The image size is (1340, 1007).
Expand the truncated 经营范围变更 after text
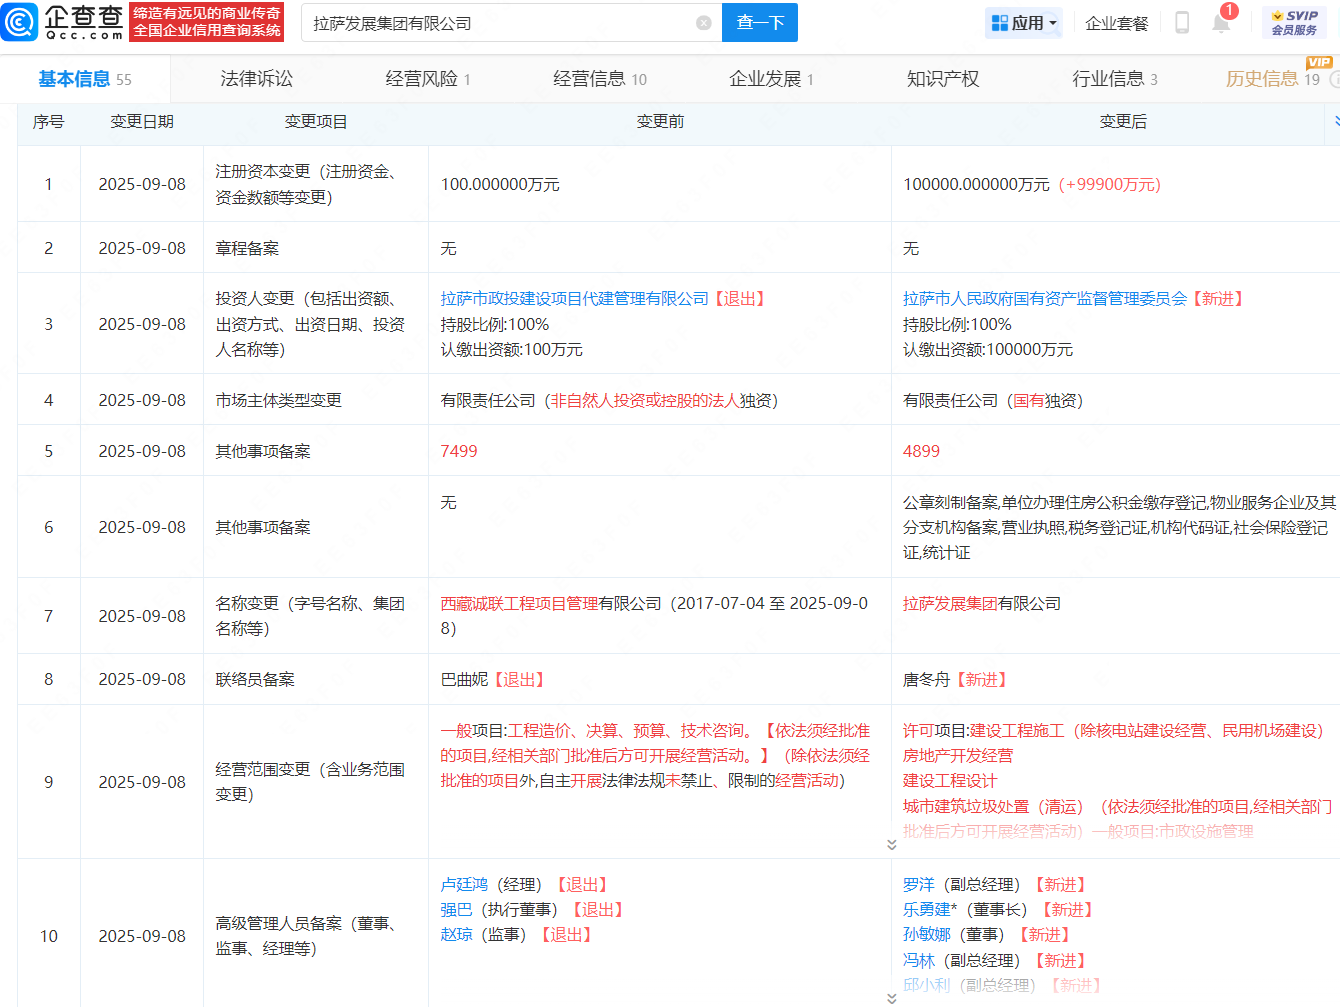(x=891, y=845)
